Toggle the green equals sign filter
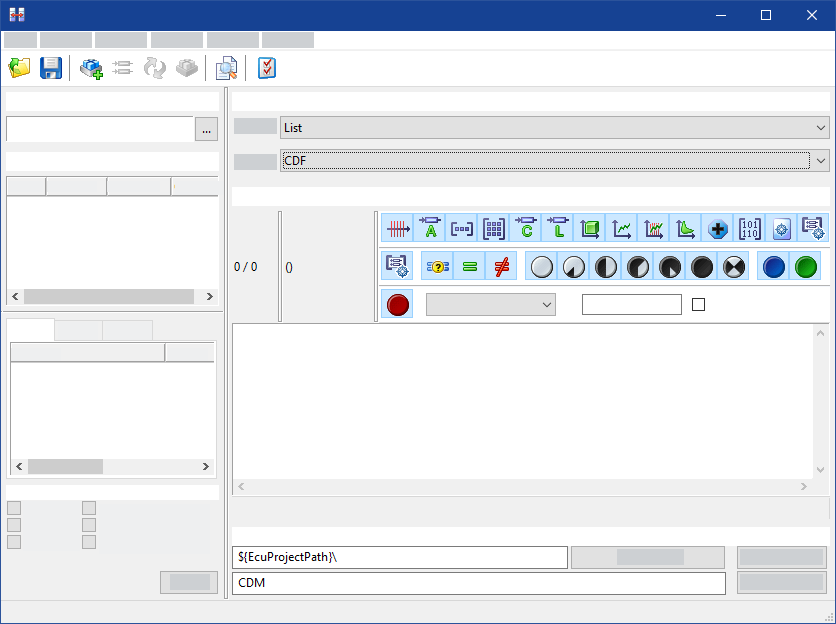 point(470,266)
